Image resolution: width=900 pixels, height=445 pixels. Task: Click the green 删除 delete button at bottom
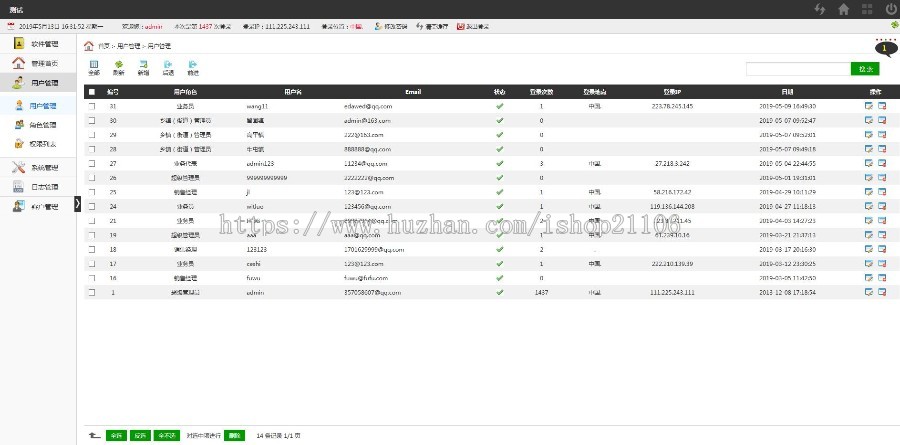[x=235, y=435]
